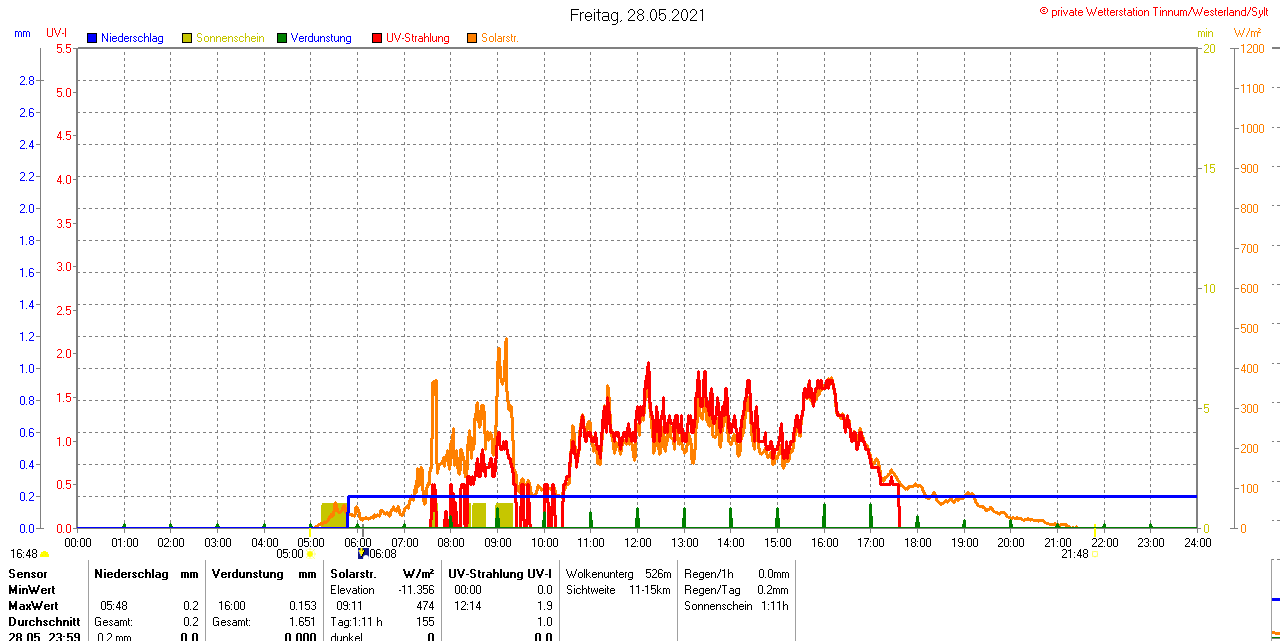Click the green Verdunstung legend swatch
This screenshot has height=641, width=1280.
(282, 38)
